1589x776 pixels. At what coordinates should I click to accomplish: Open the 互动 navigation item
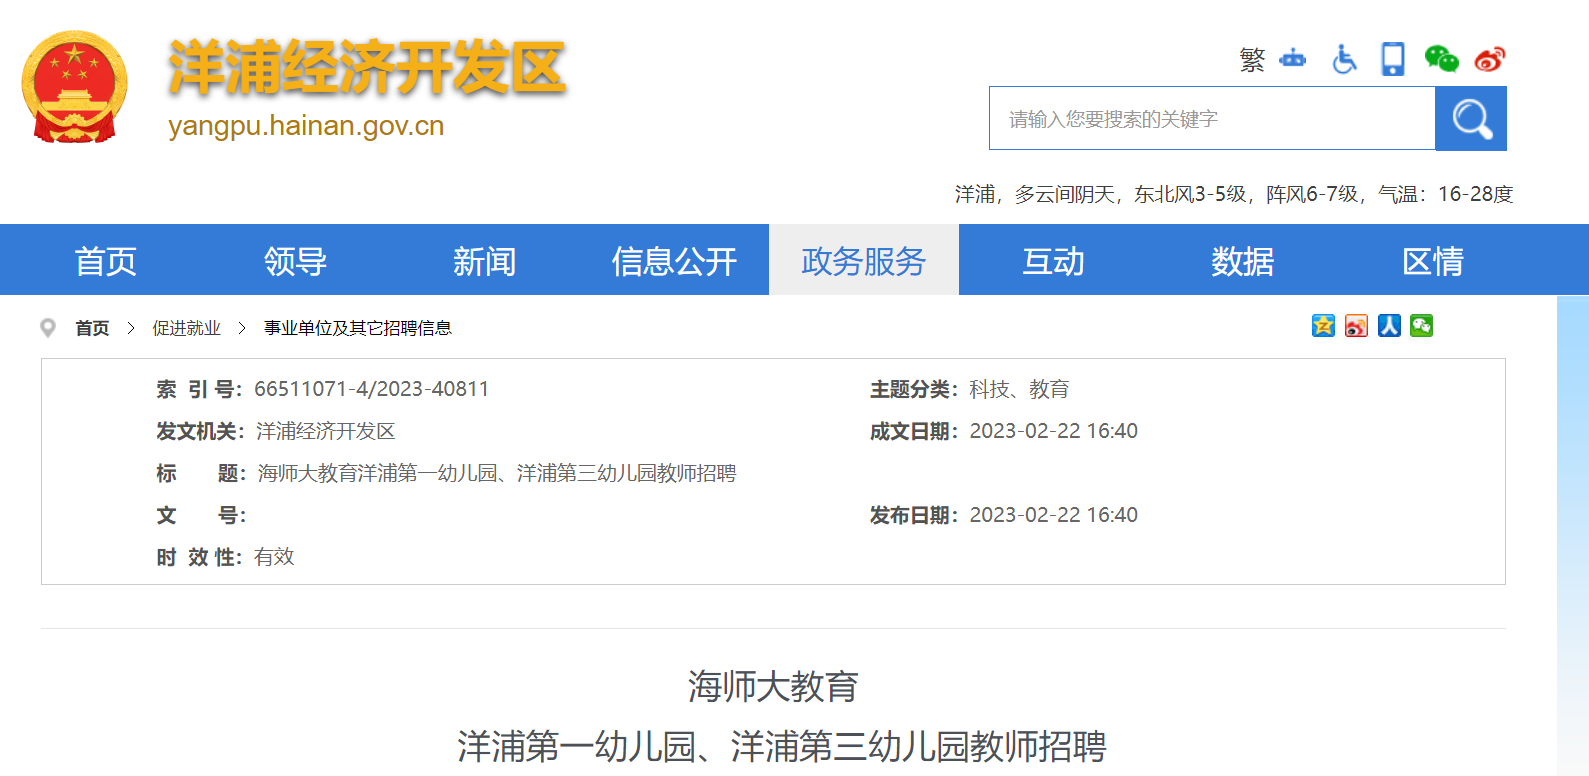click(1054, 261)
